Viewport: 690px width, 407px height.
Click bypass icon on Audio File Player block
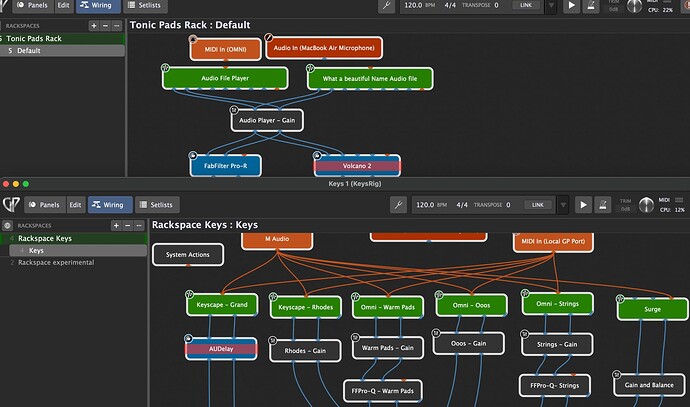[x=165, y=68]
